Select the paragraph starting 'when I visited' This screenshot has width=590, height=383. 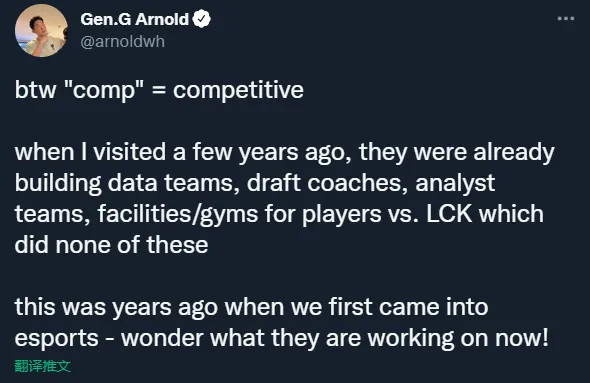(x=284, y=198)
